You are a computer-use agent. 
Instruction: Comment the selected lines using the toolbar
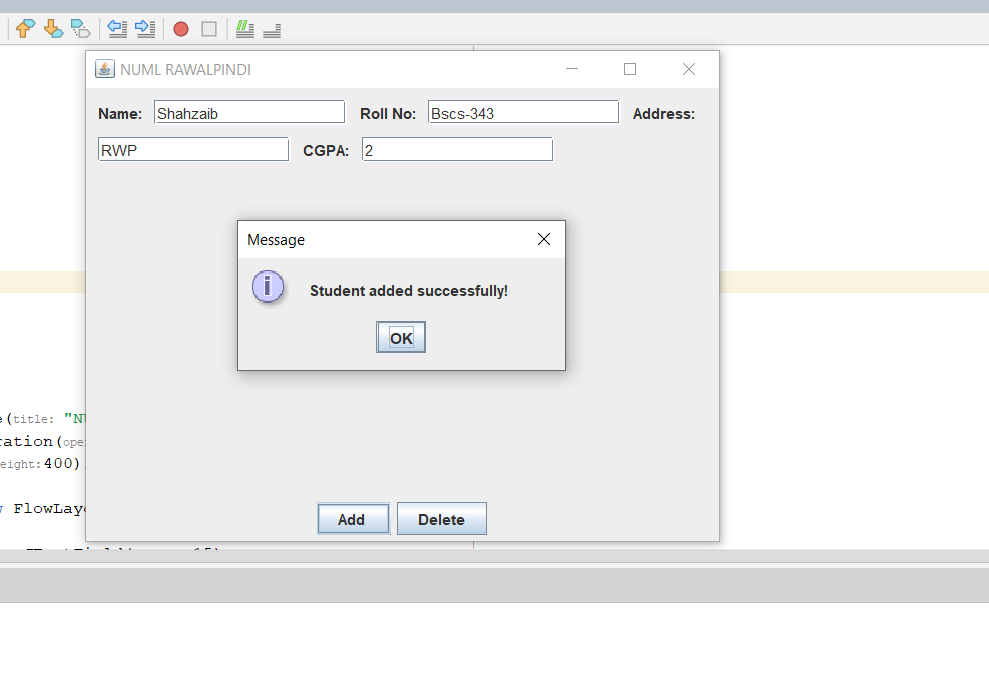click(245, 29)
